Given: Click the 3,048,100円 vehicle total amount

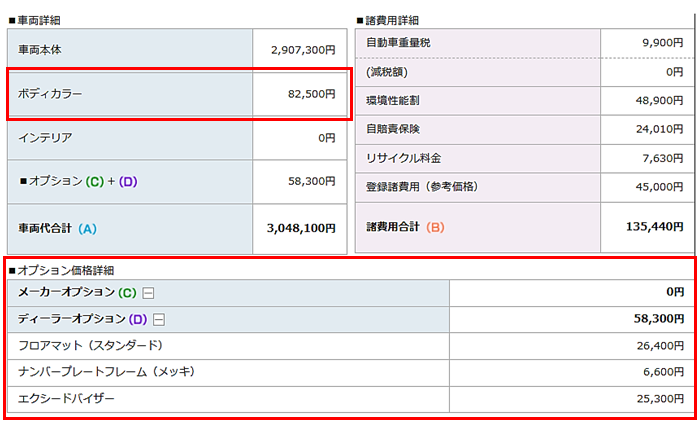Looking at the screenshot, I should [301, 229].
